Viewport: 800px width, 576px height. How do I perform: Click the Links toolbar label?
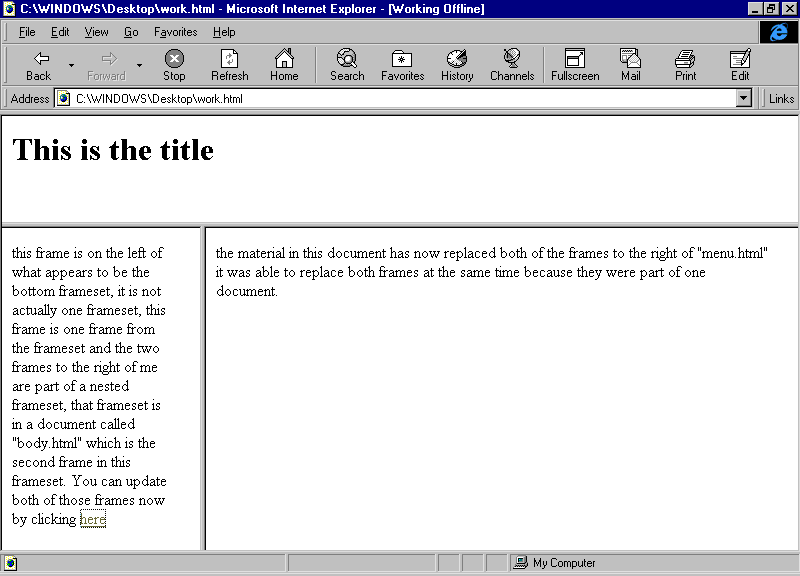click(x=781, y=98)
